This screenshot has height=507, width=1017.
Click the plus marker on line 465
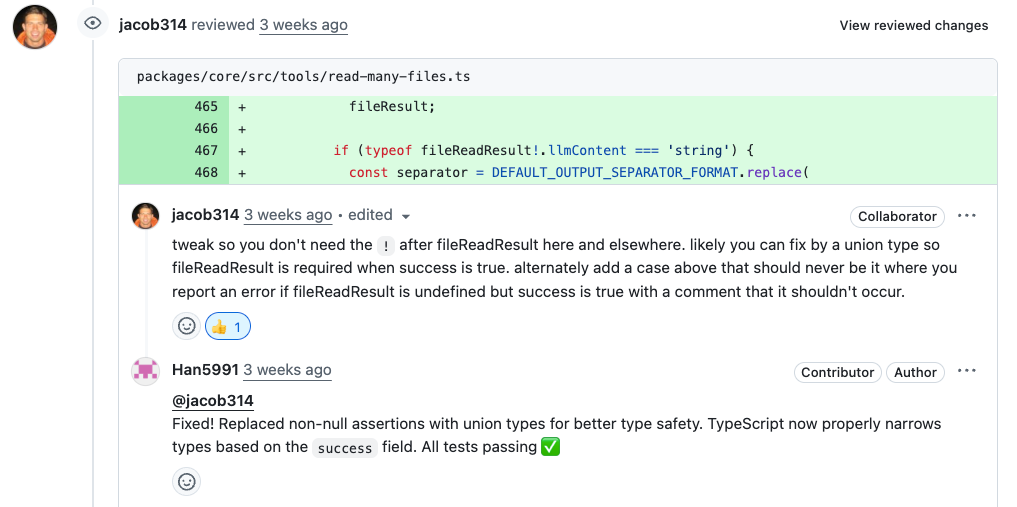[242, 106]
